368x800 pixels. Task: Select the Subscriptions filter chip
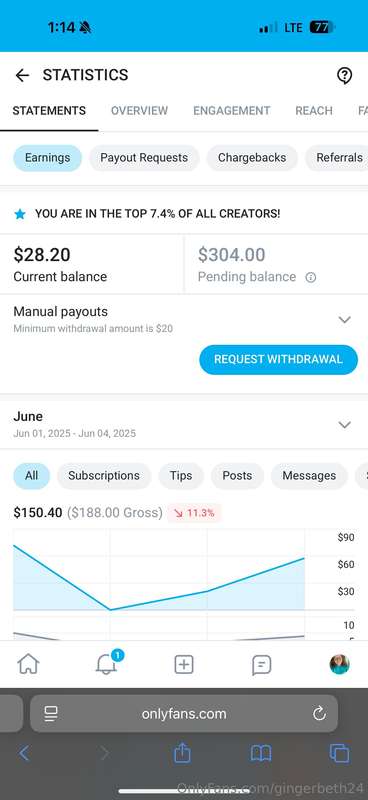tap(104, 476)
